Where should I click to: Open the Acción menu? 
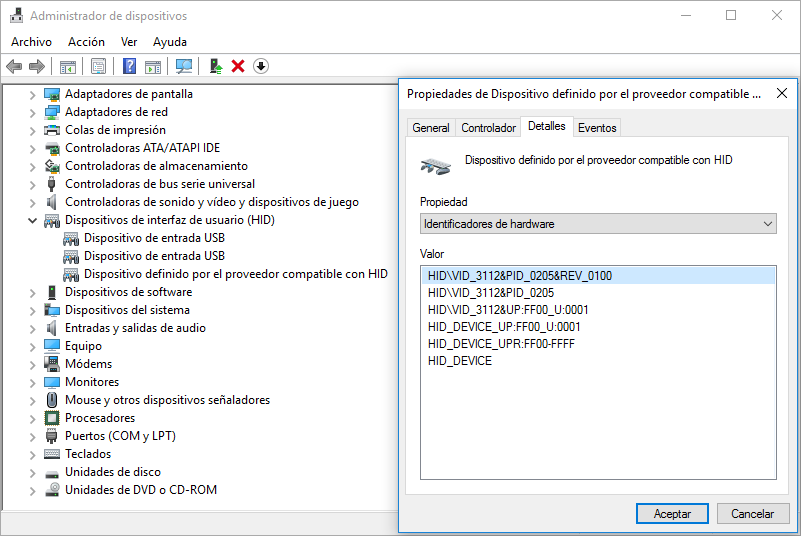(86, 42)
